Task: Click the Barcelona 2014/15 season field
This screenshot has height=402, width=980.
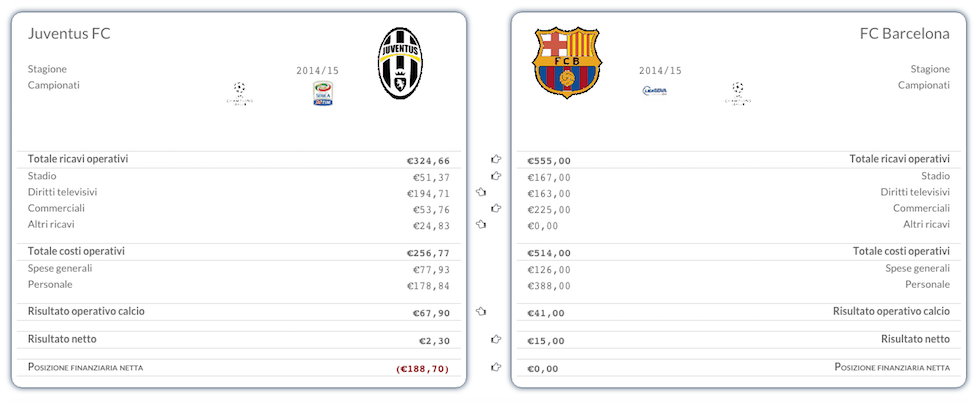Action: [x=660, y=71]
